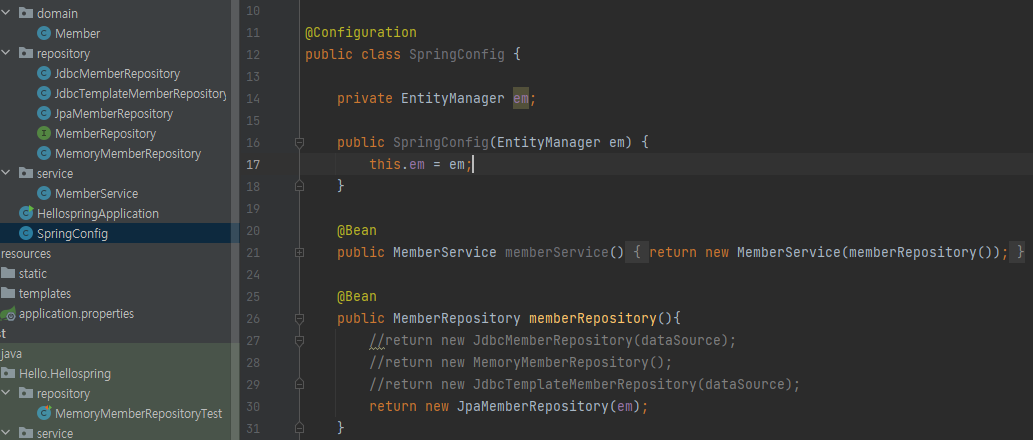Click the Member class icon
The width and height of the screenshot is (1033, 440).
coord(44,34)
